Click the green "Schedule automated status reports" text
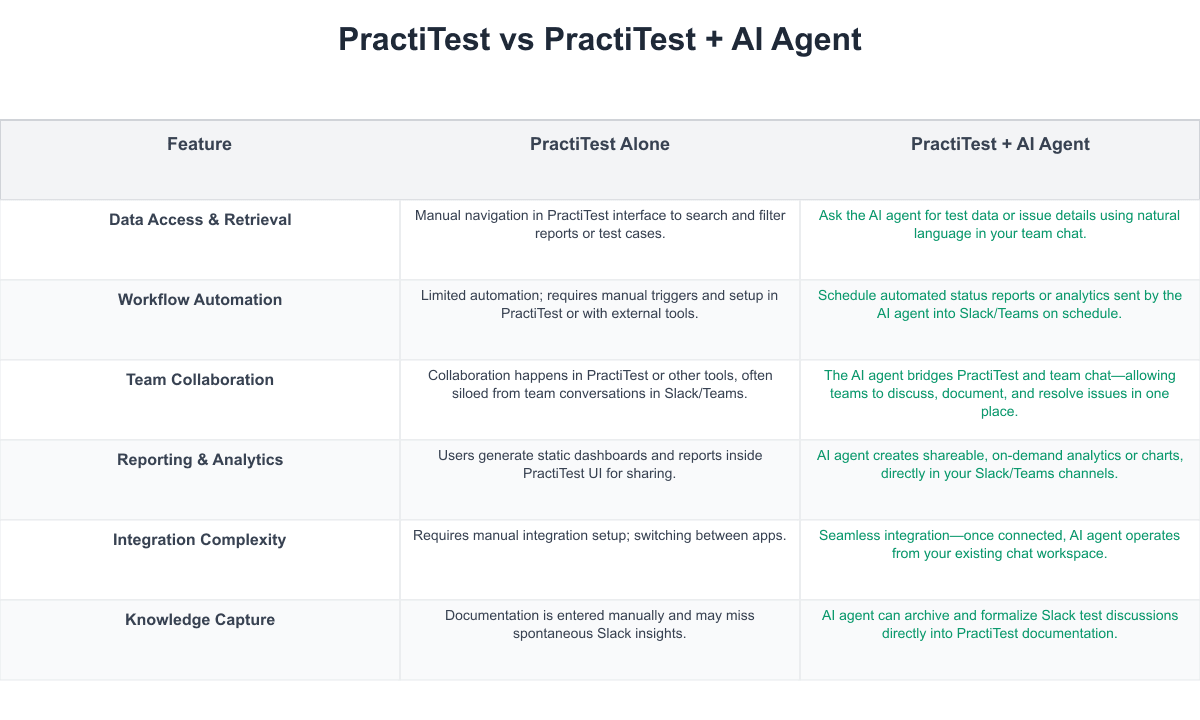The width and height of the screenshot is (1200, 720). coord(1000,304)
